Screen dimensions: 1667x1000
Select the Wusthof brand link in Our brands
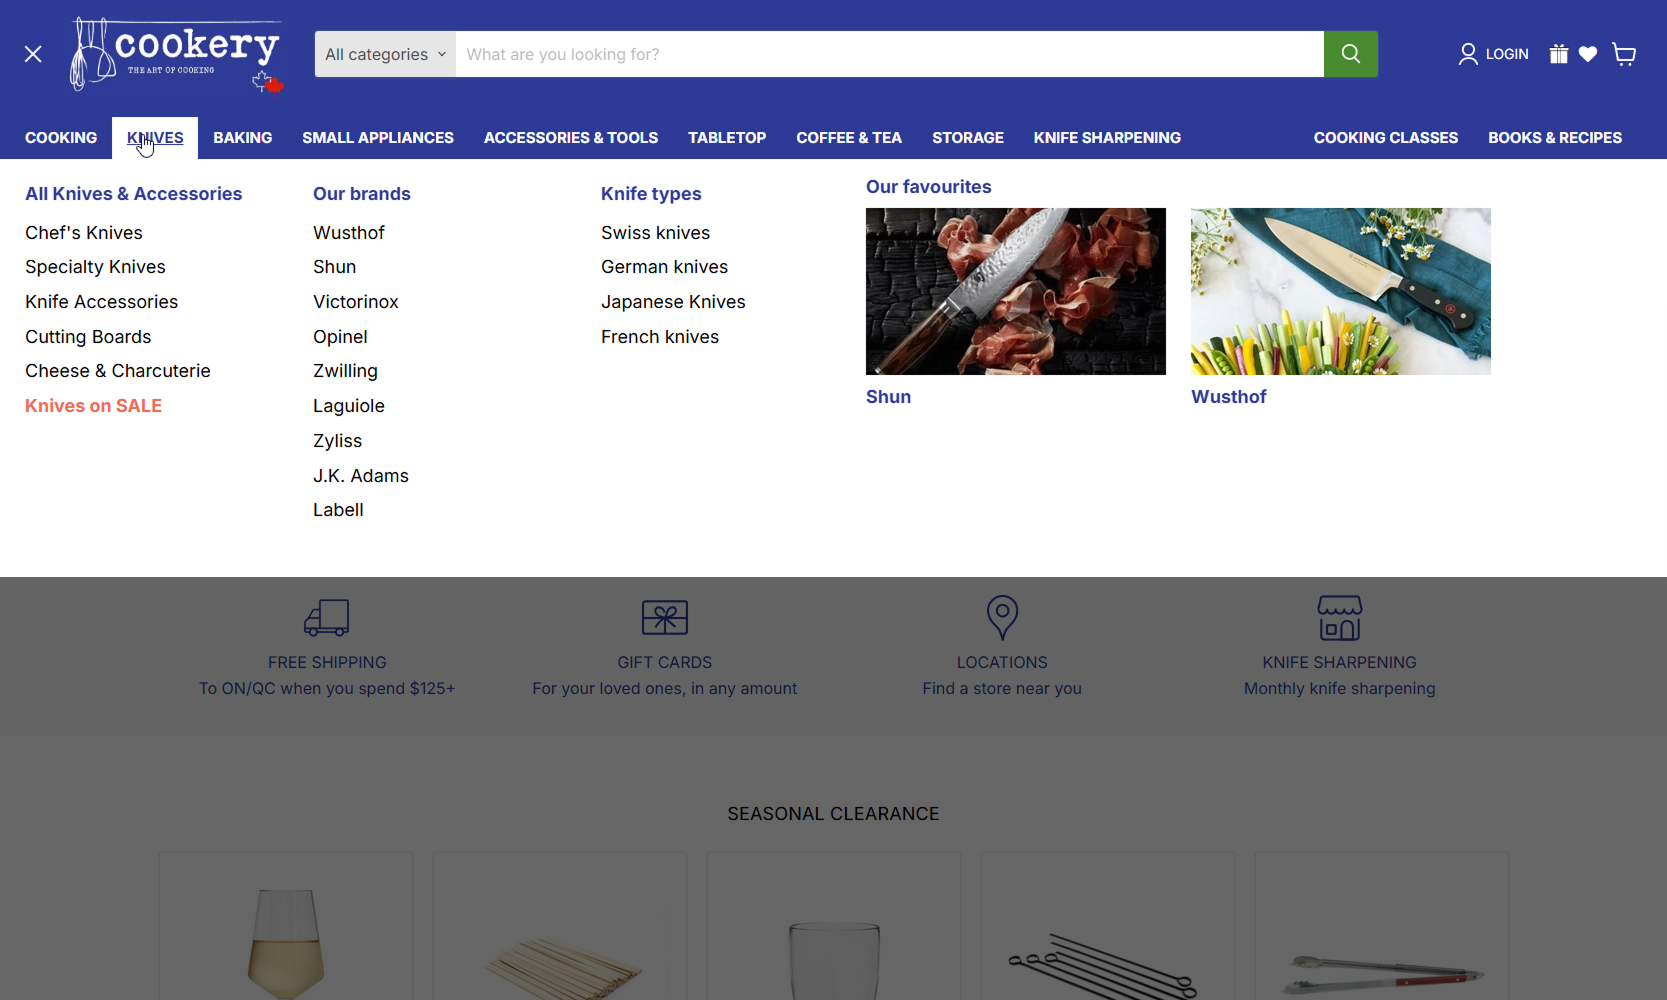[x=349, y=233]
